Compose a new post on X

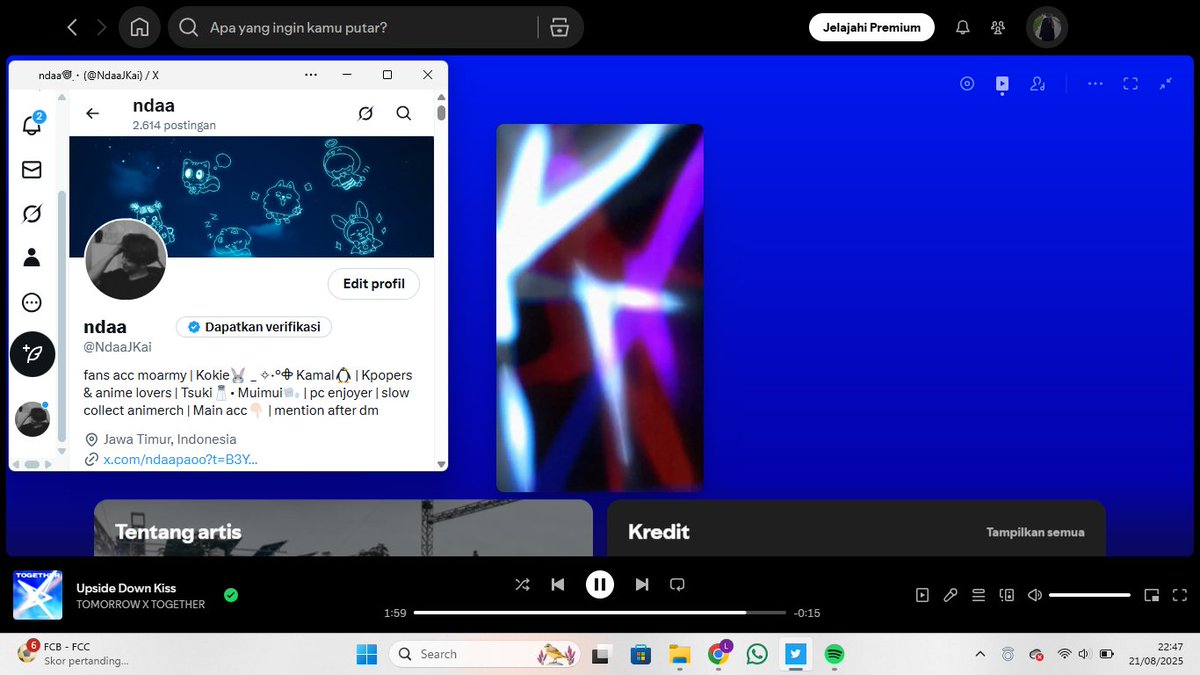(x=32, y=354)
